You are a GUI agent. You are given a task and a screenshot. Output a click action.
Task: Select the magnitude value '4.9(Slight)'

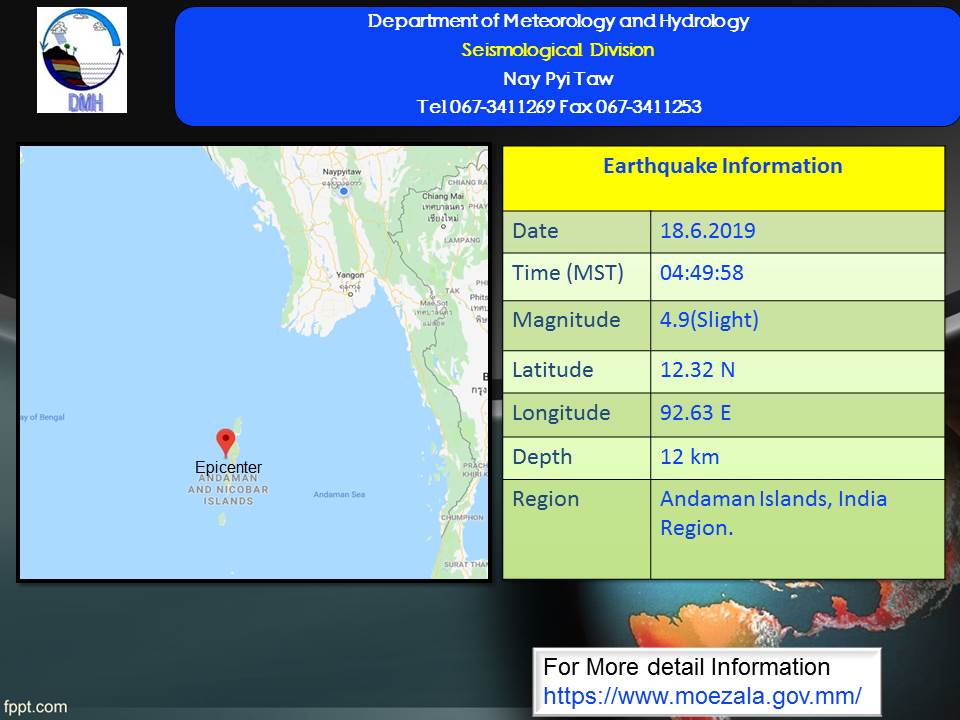click(710, 320)
